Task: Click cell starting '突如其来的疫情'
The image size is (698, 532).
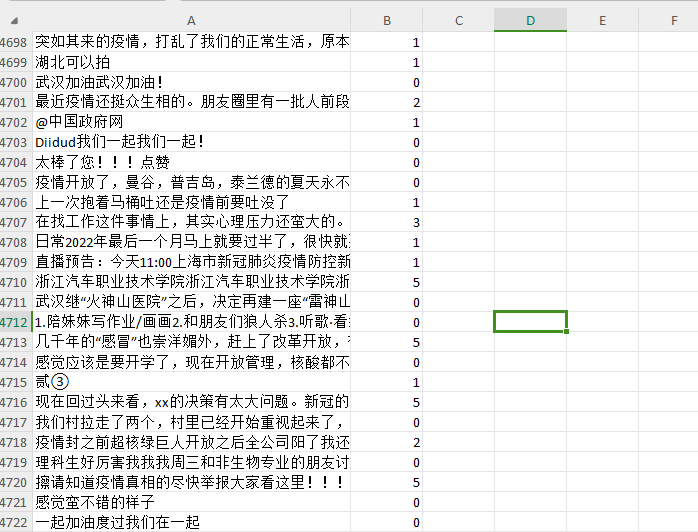Action: pyautogui.click(x=191, y=42)
